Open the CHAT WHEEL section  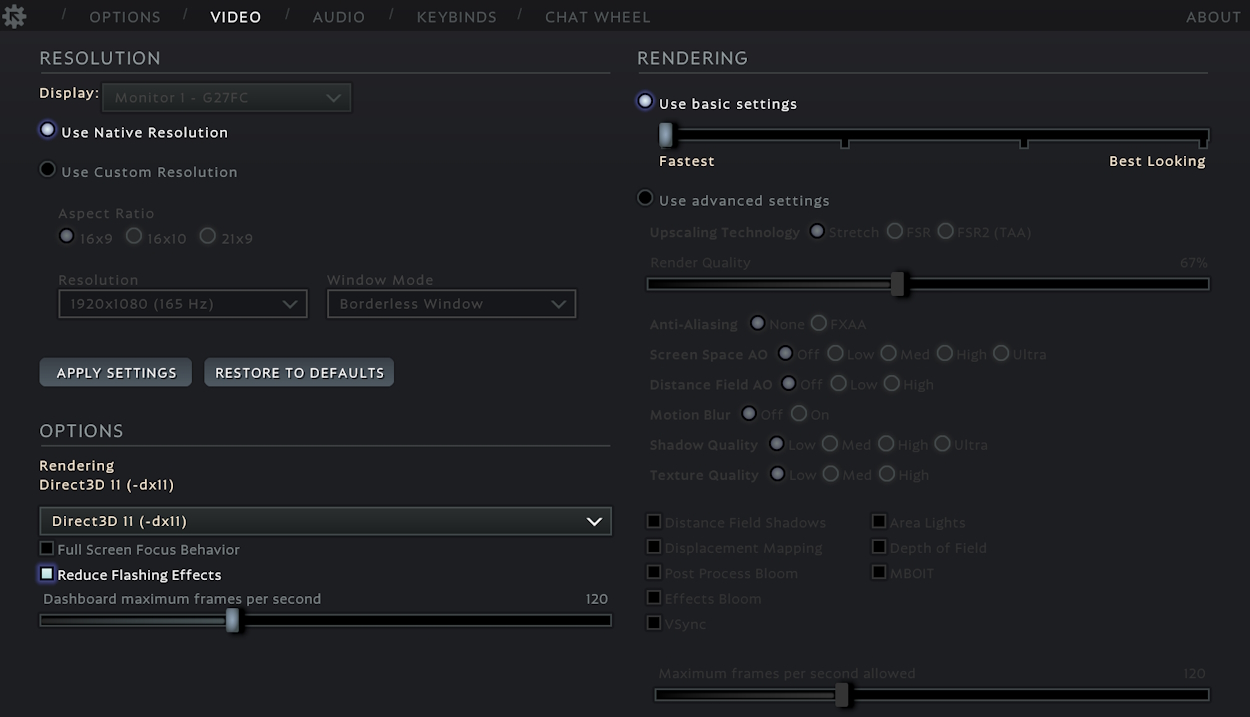pyautogui.click(x=598, y=16)
